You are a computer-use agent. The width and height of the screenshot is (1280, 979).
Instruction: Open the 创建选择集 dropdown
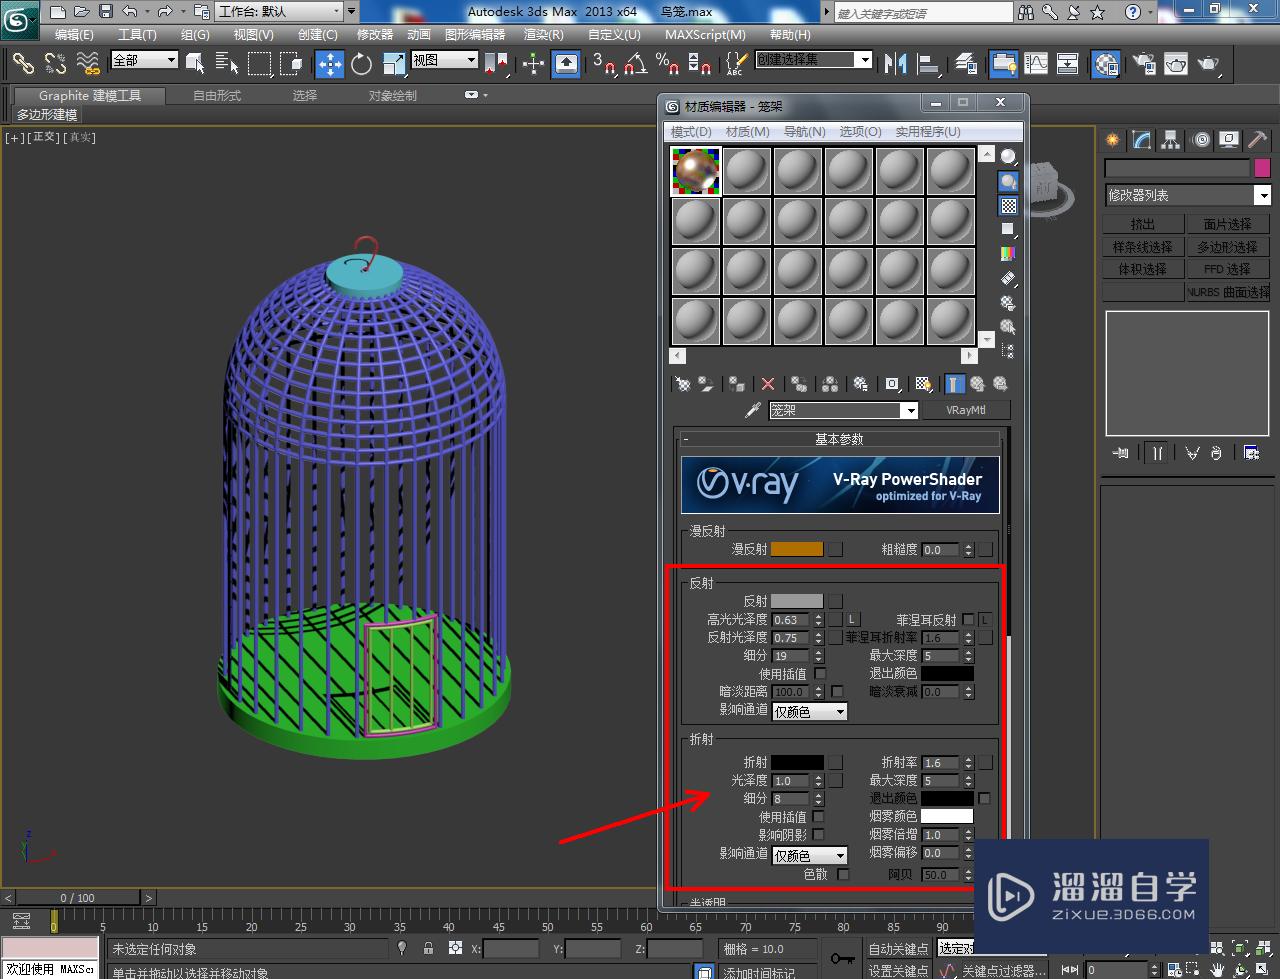[x=814, y=59]
